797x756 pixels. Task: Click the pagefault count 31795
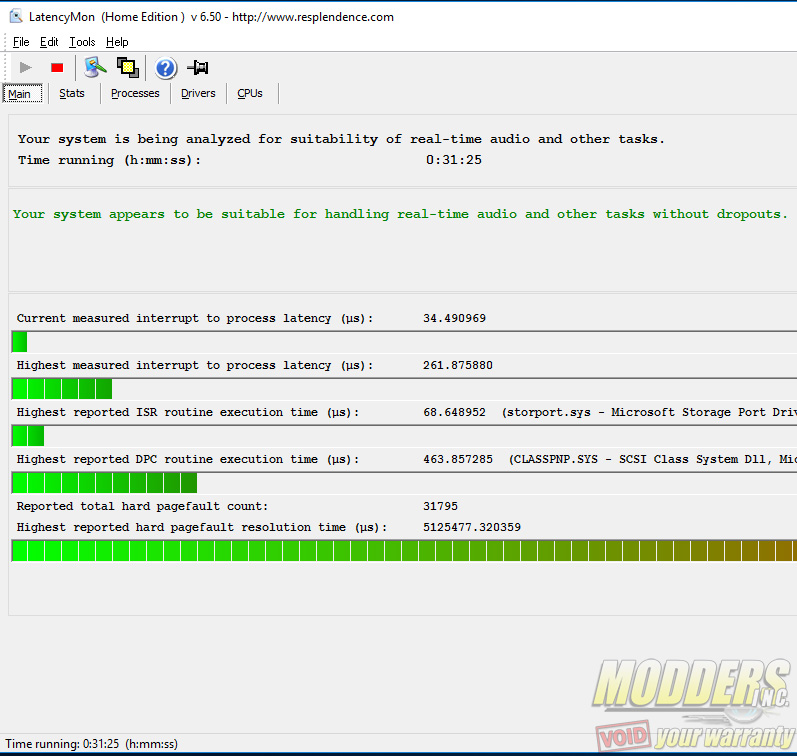440,506
